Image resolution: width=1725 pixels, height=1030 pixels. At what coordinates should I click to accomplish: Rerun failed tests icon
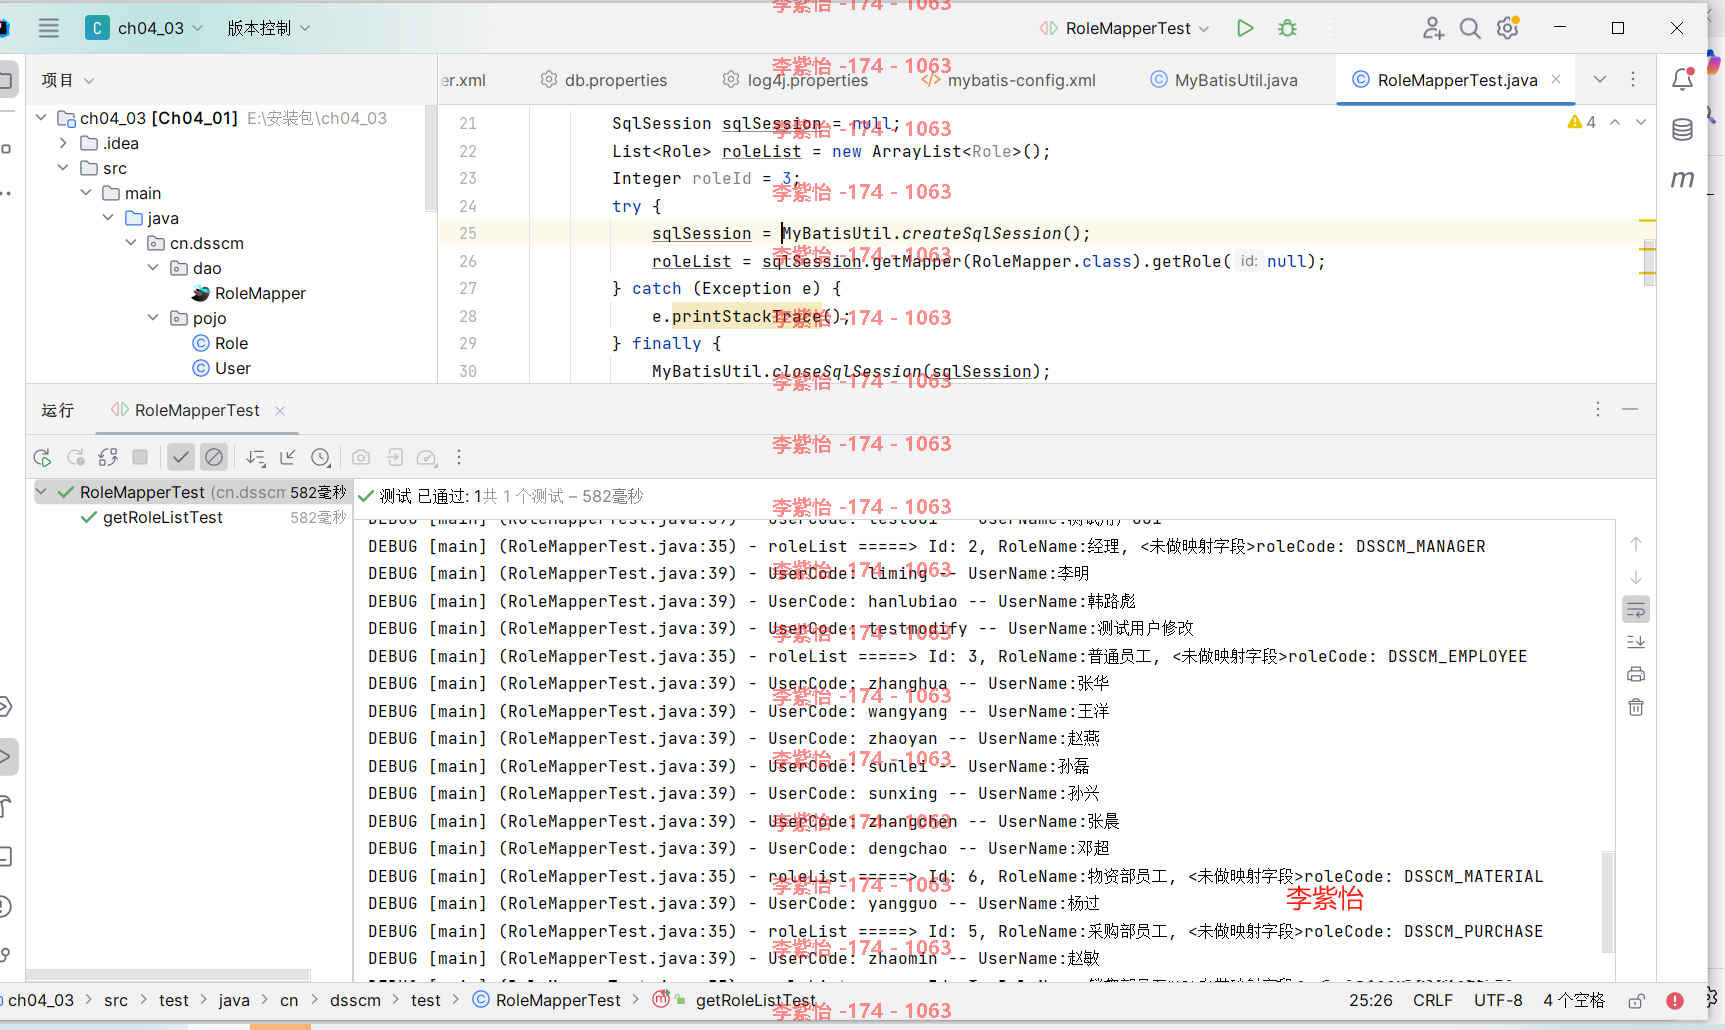coord(76,457)
